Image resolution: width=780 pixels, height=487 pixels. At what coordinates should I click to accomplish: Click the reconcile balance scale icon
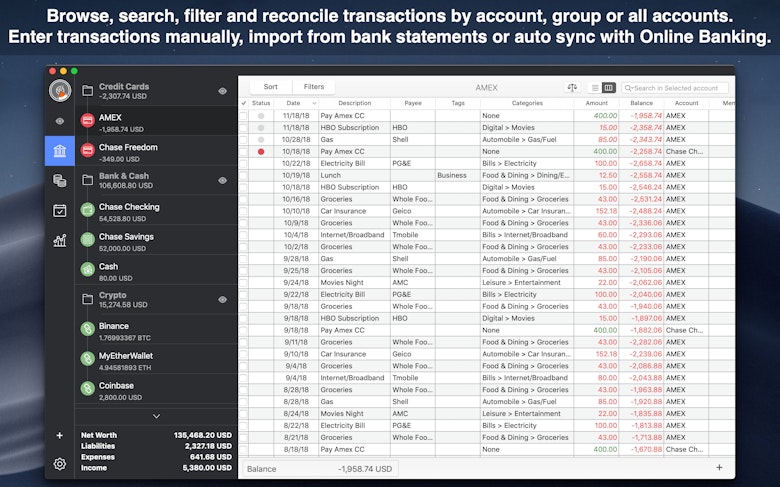pyautogui.click(x=572, y=88)
